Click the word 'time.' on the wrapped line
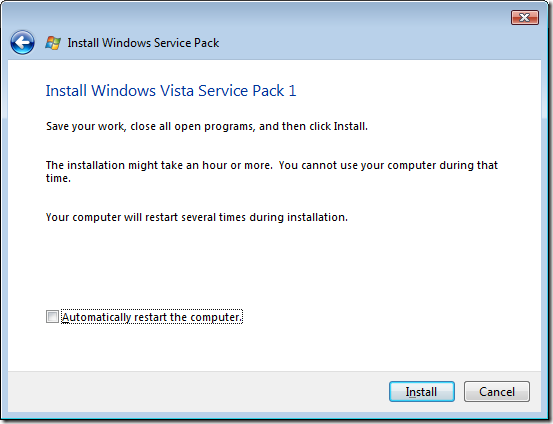 [58, 178]
